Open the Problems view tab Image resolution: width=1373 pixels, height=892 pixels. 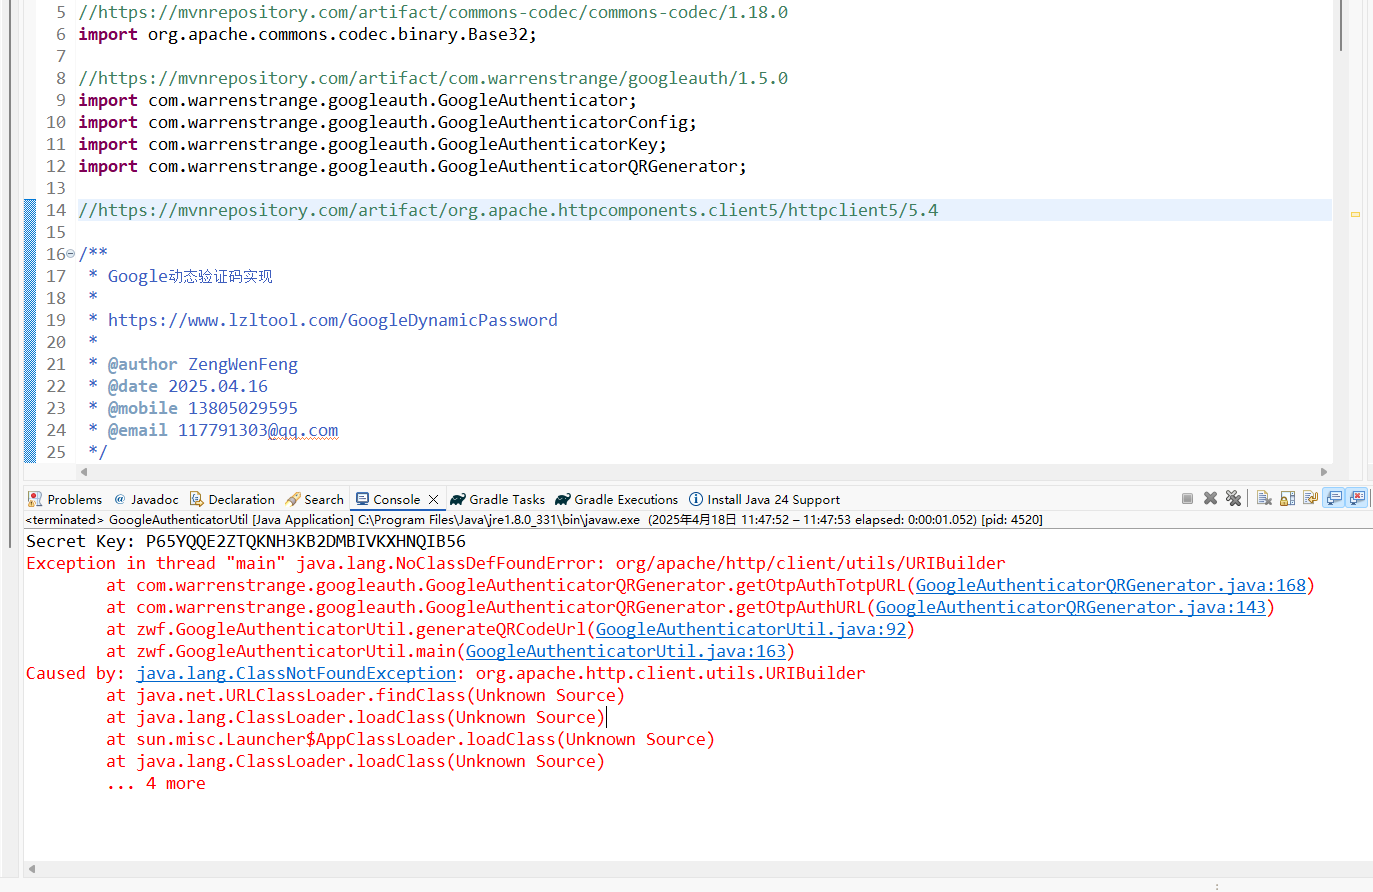coord(65,499)
